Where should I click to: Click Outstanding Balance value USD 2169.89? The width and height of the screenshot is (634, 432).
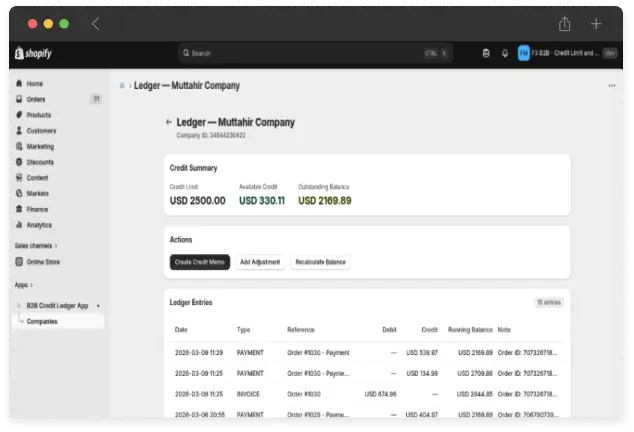(325, 201)
